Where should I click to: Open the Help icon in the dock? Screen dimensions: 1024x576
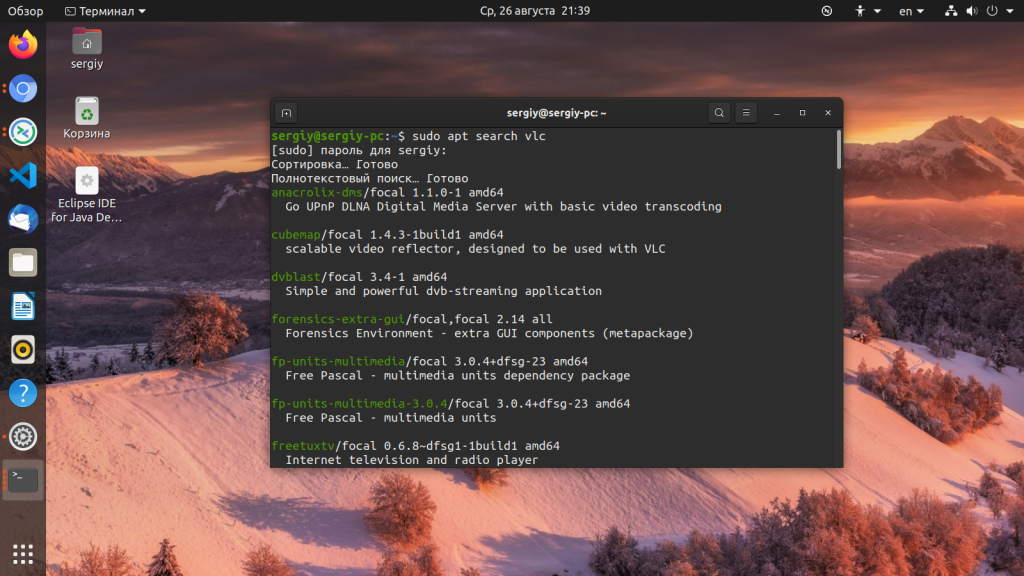(x=23, y=393)
